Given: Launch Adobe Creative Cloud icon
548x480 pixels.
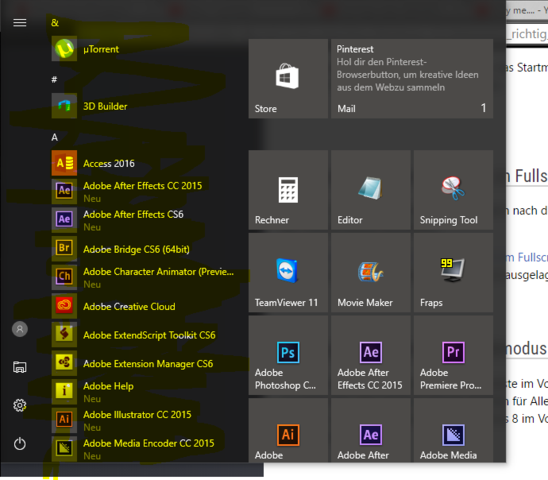Looking at the screenshot, I should (x=64, y=306).
